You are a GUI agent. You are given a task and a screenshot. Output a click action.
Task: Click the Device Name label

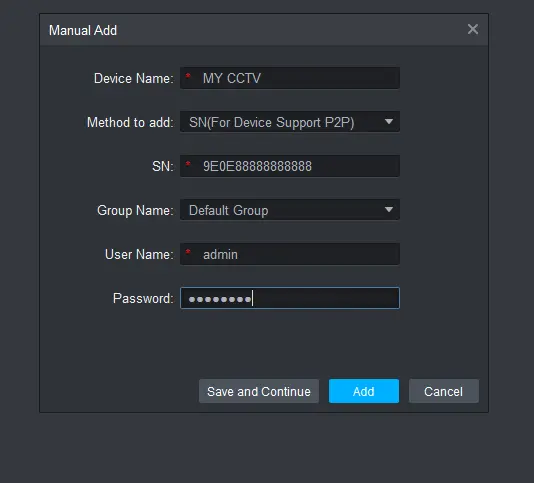point(134,78)
